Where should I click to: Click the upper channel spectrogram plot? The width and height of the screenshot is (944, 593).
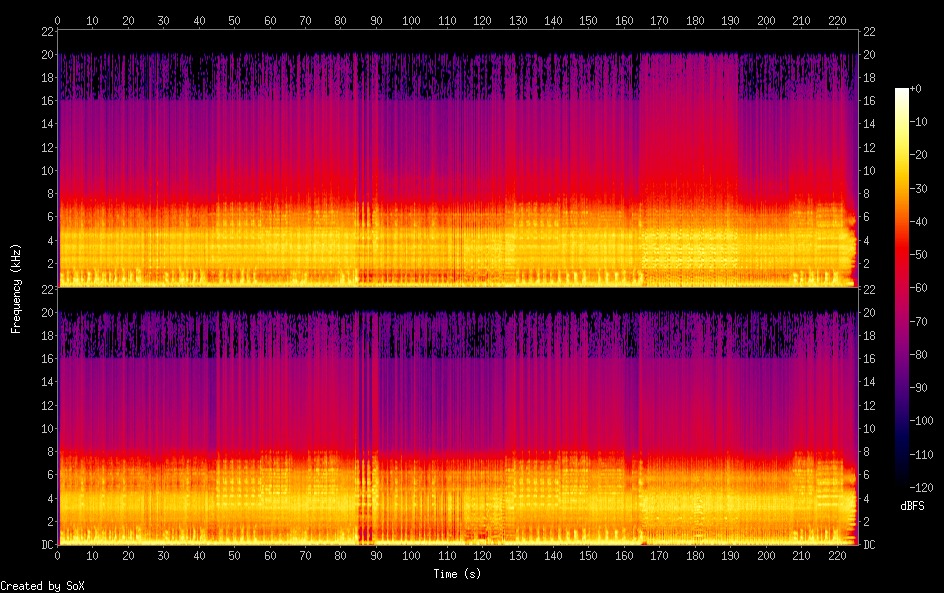[x=458, y=158]
